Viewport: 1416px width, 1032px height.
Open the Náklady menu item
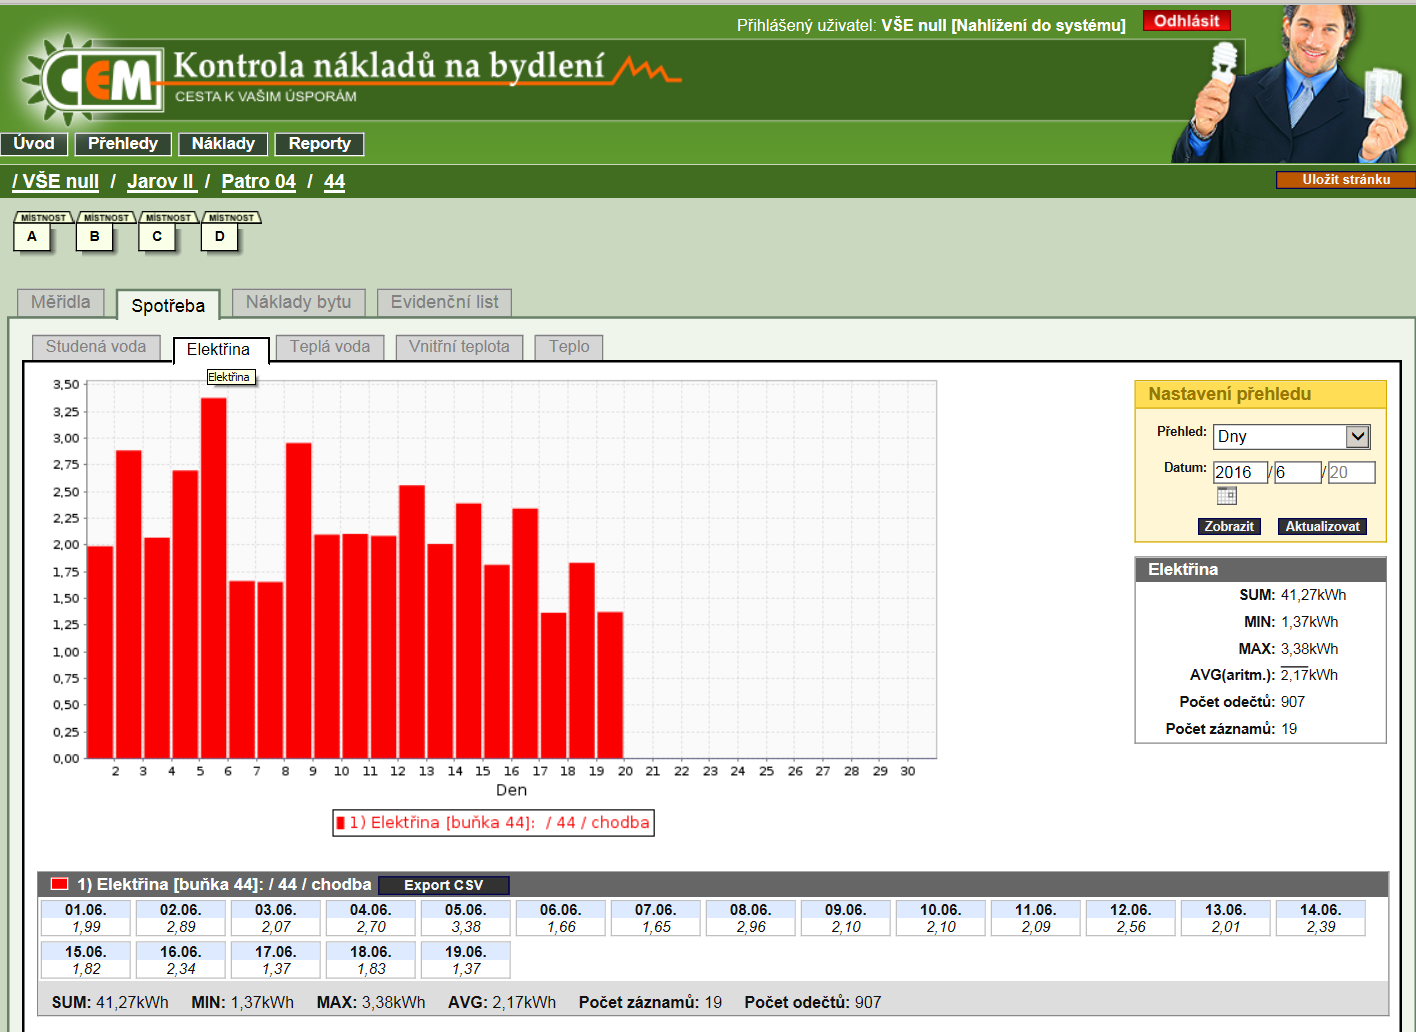click(223, 144)
